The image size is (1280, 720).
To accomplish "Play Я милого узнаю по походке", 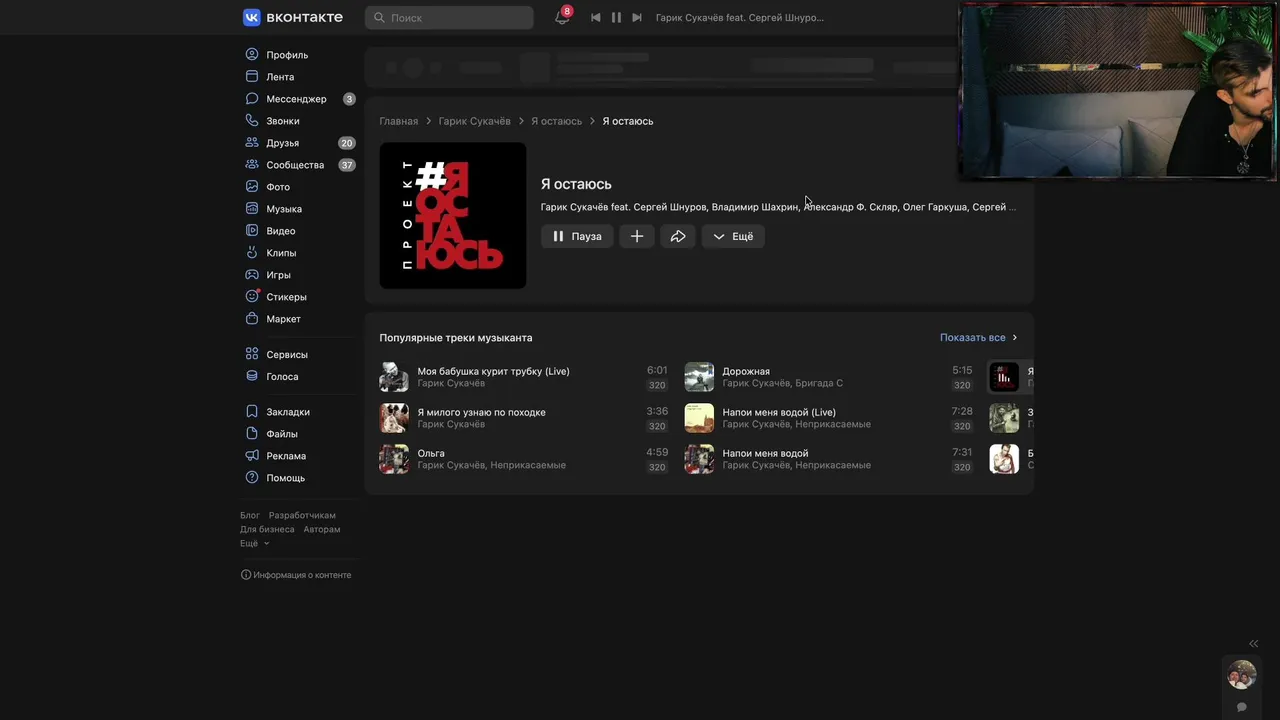I will [524, 418].
